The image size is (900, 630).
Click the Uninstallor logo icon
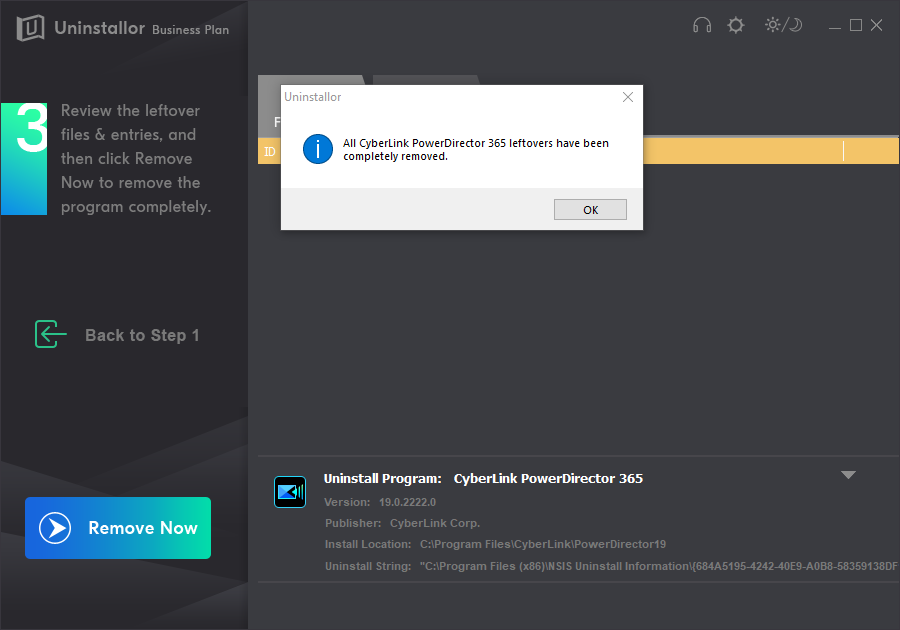[30, 28]
